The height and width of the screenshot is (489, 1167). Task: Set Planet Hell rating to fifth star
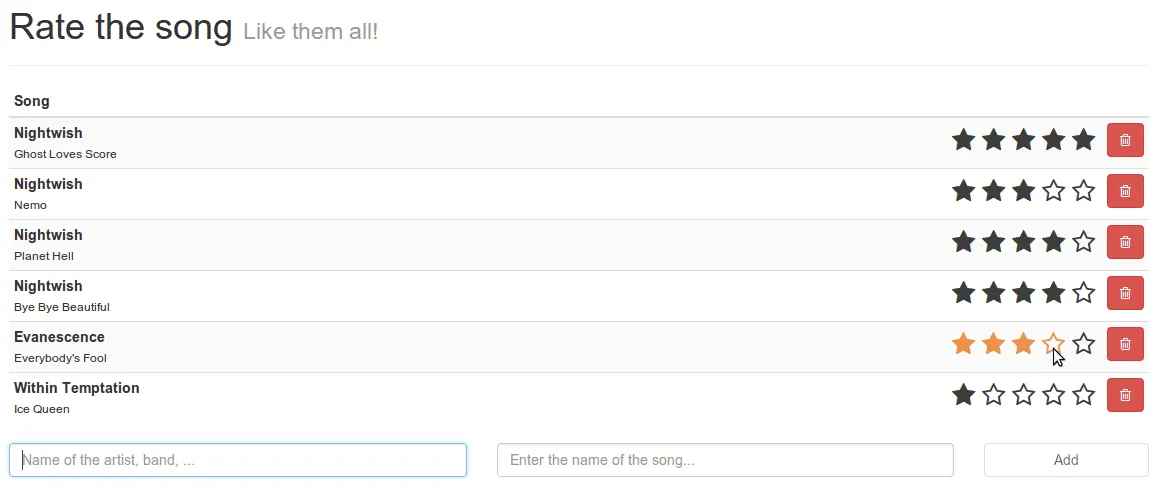1083,242
